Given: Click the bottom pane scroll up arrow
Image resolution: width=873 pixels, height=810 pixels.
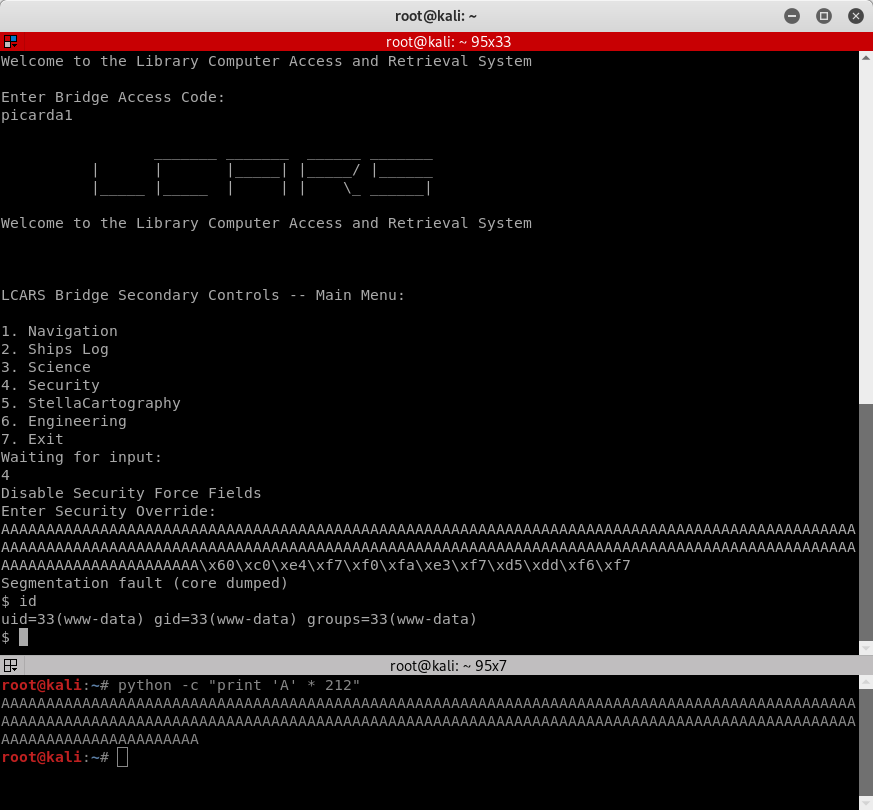Looking at the screenshot, I should click(x=866, y=681).
